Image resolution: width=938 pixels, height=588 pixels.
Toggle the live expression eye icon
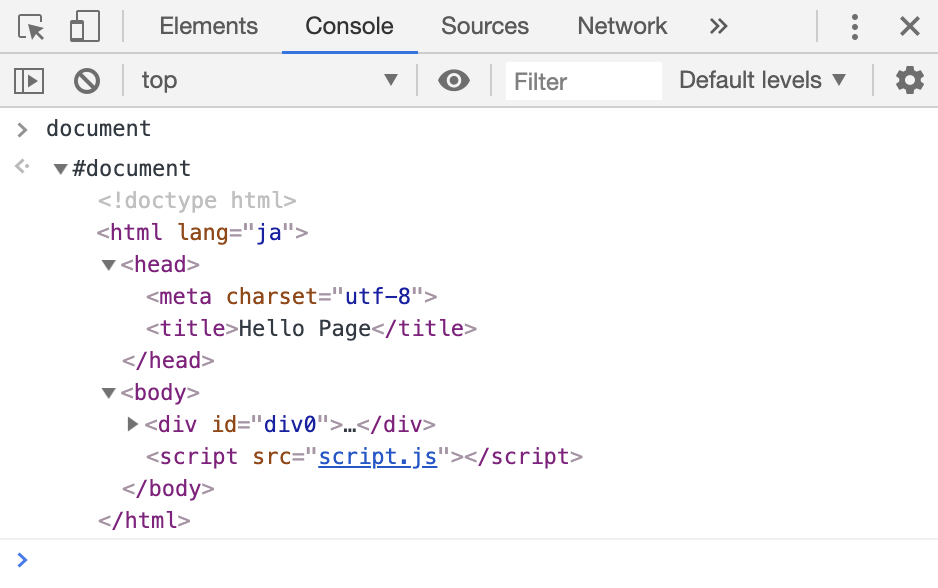point(454,80)
